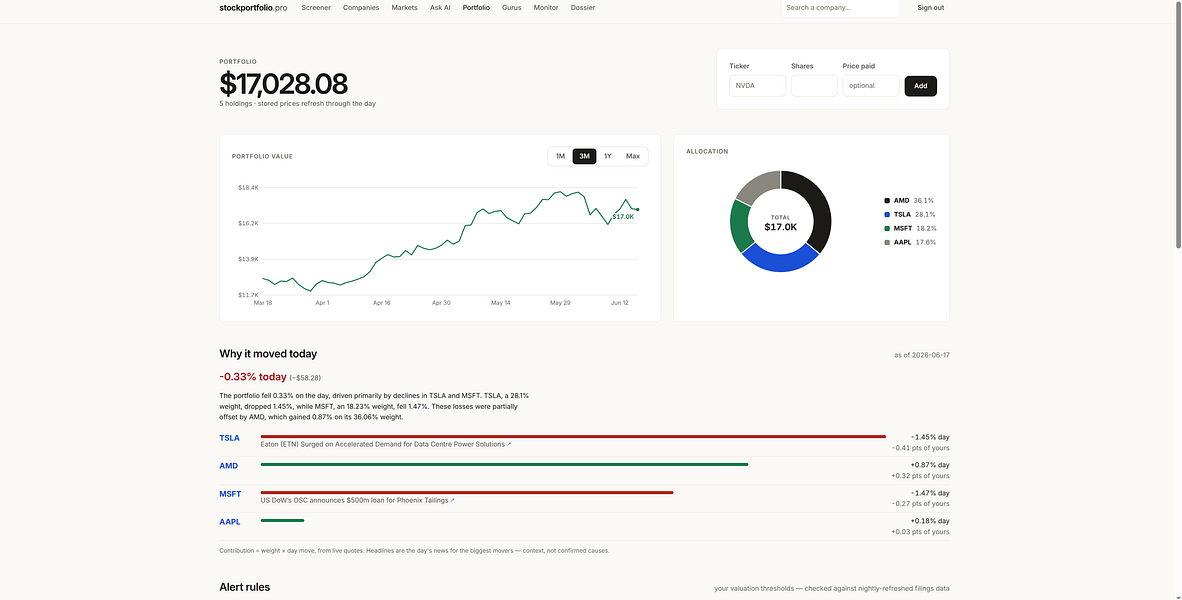Viewport: 1182px width, 600px height.
Task: Go to the Companies page
Action: pyautogui.click(x=361, y=8)
